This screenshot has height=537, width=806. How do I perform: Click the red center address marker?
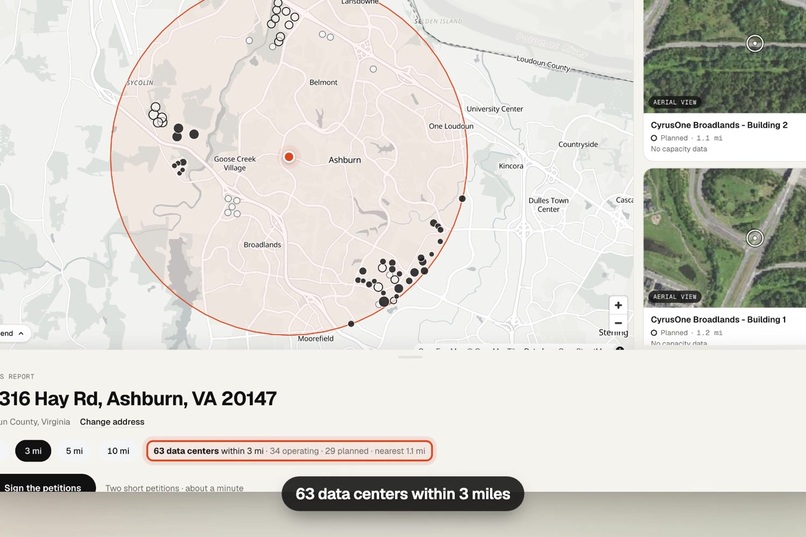coord(289,157)
